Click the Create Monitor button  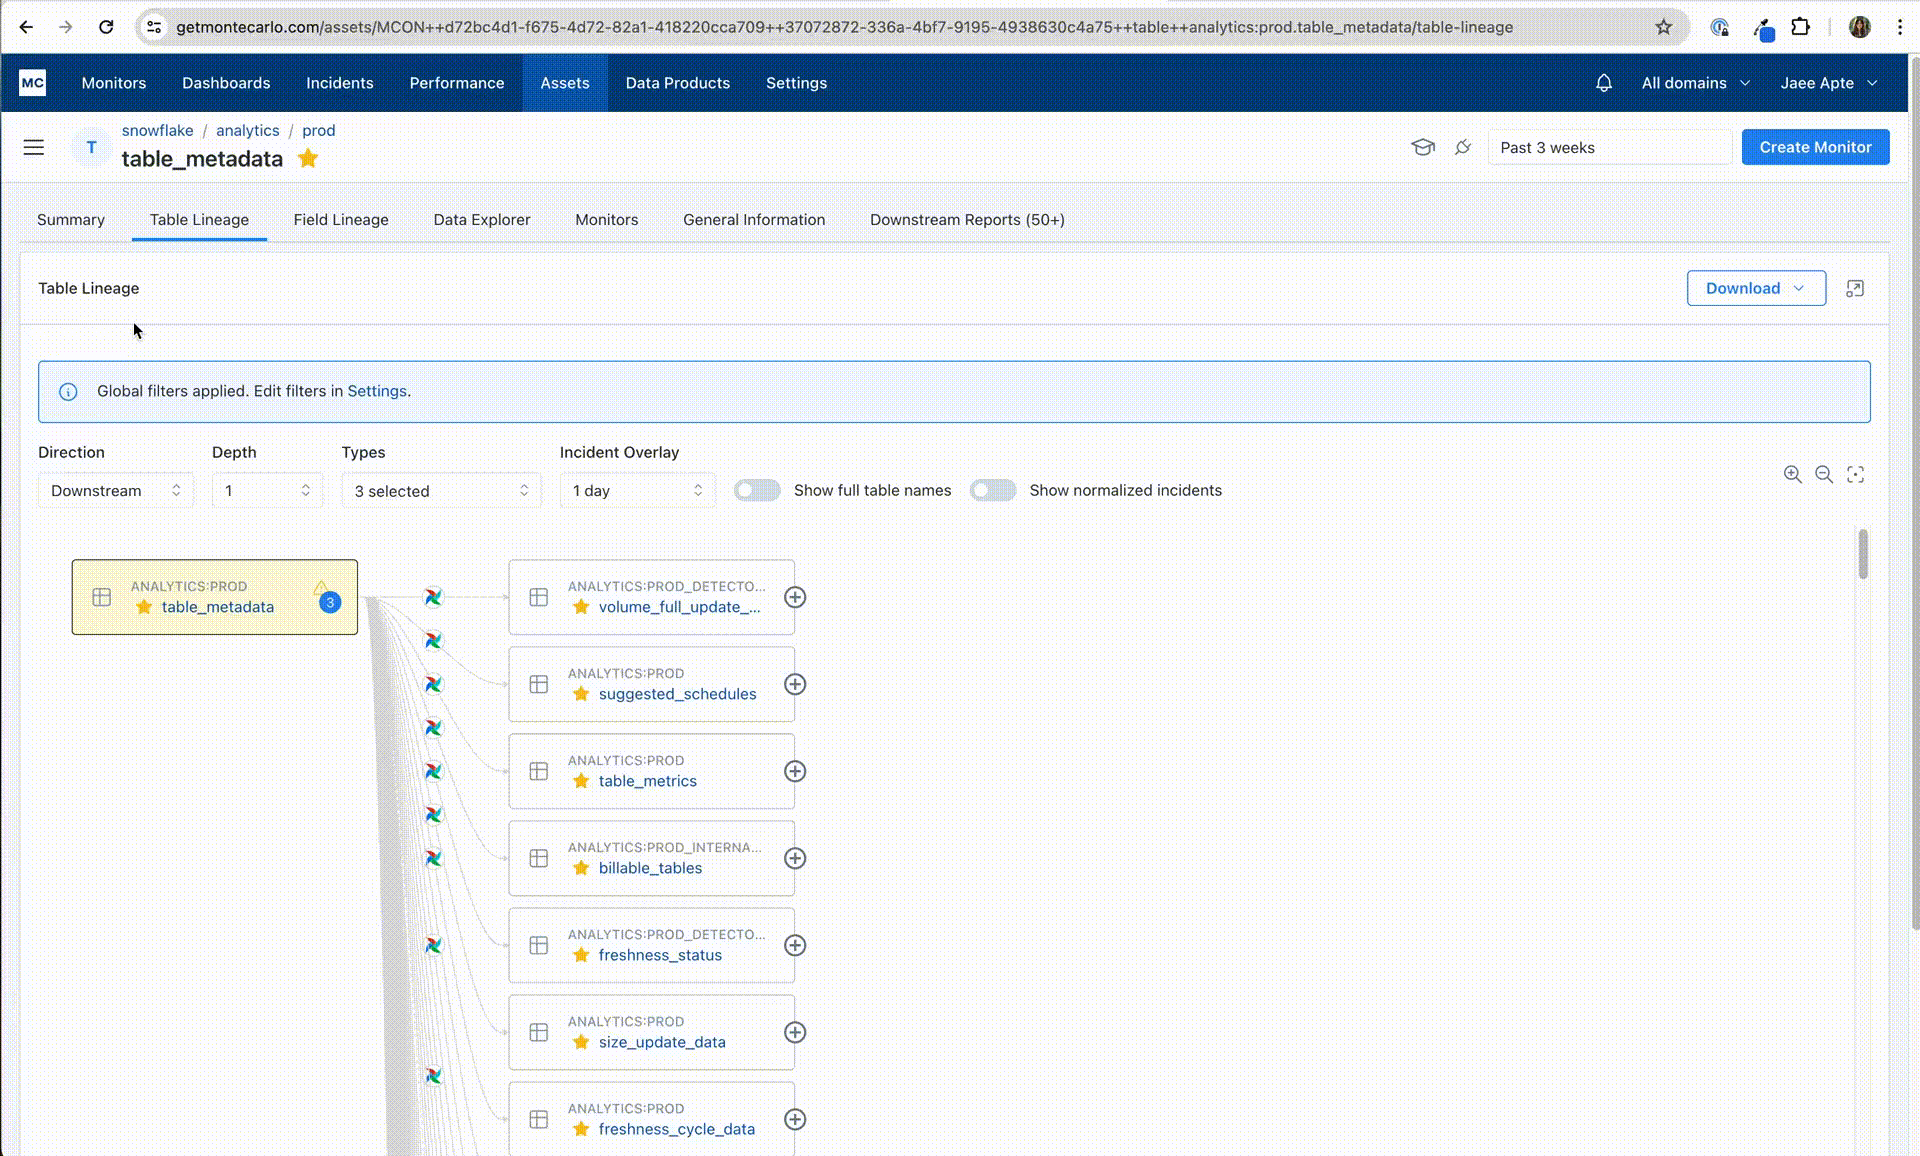coord(1815,147)
